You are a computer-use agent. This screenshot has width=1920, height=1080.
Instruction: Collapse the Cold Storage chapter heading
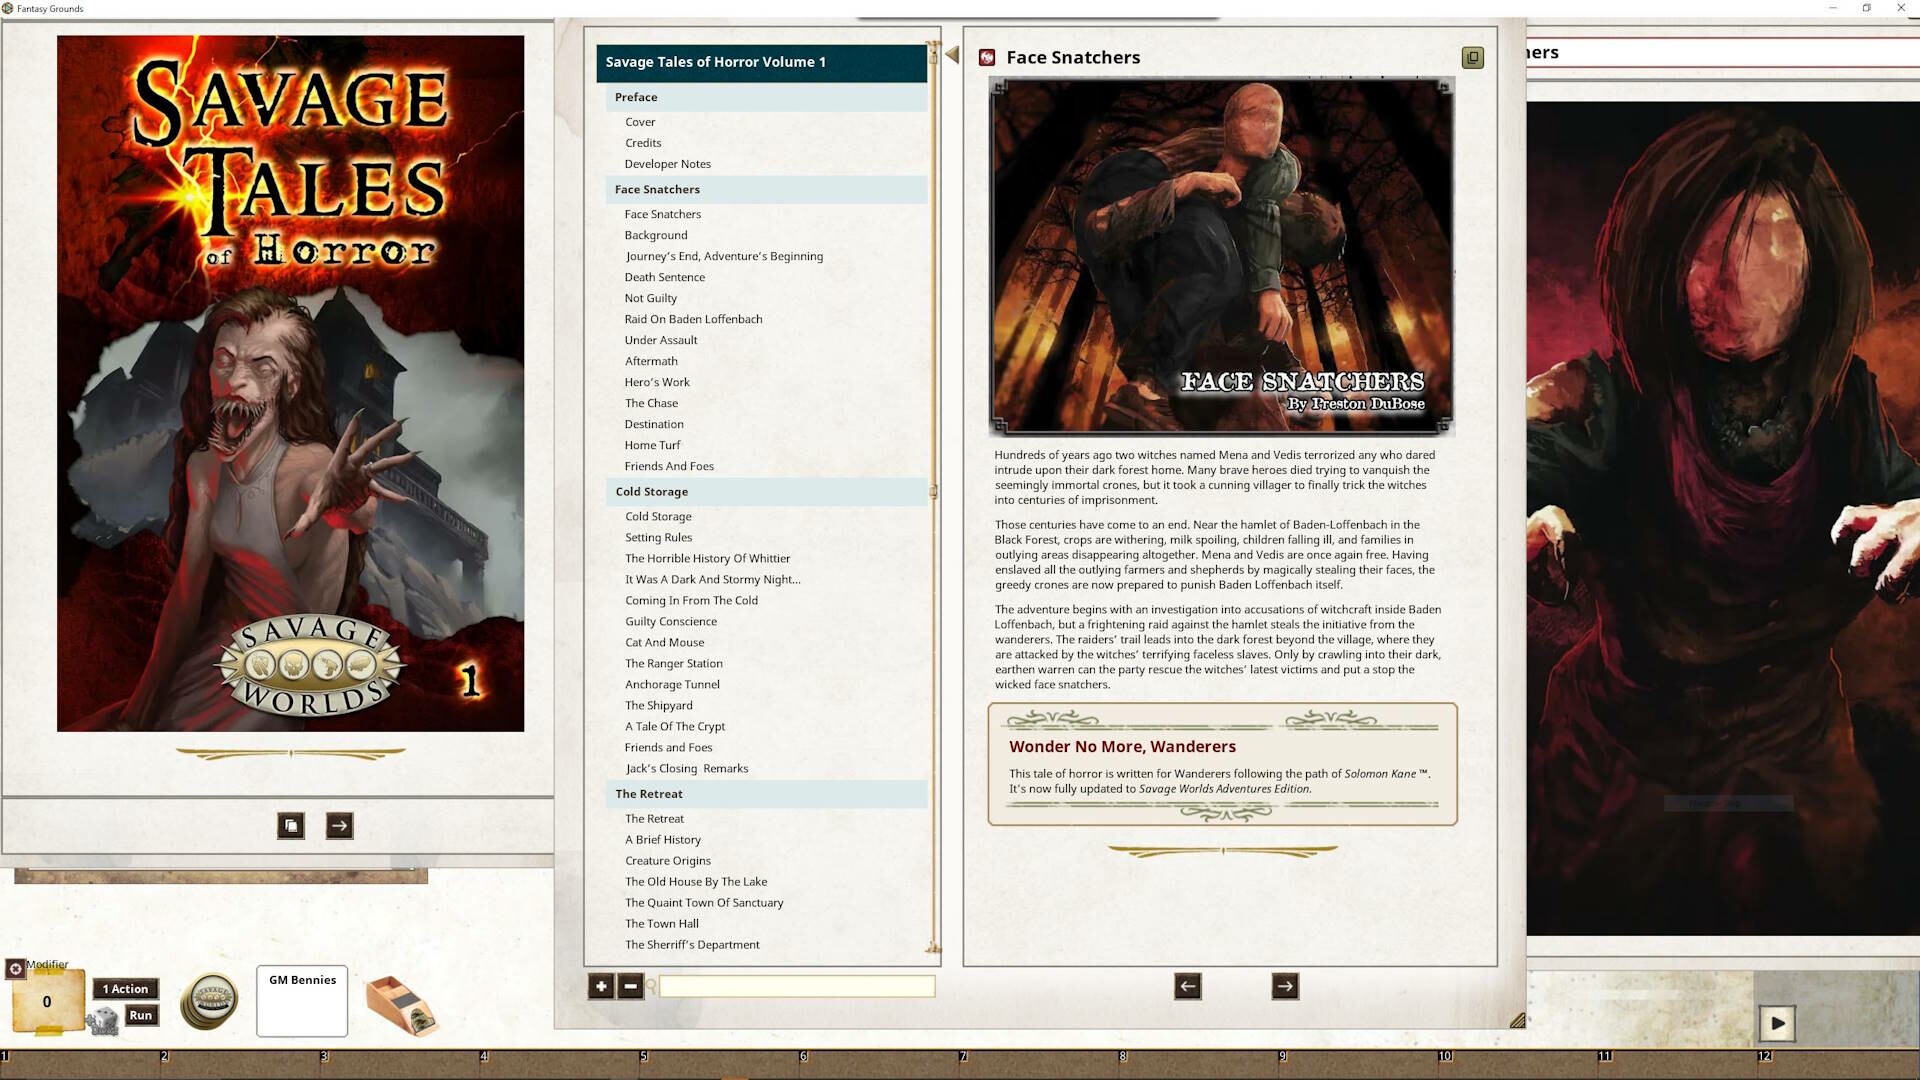pos(651,491)
